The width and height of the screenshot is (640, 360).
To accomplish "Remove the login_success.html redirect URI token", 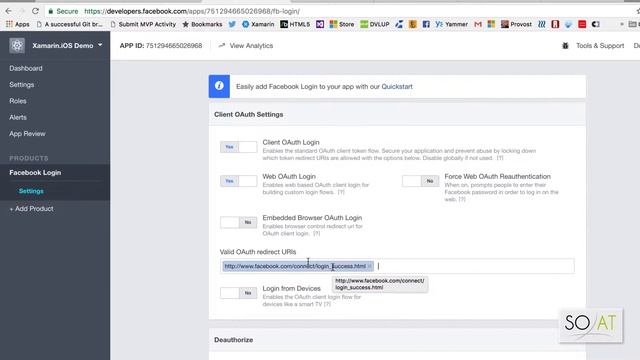I will 370,266.
